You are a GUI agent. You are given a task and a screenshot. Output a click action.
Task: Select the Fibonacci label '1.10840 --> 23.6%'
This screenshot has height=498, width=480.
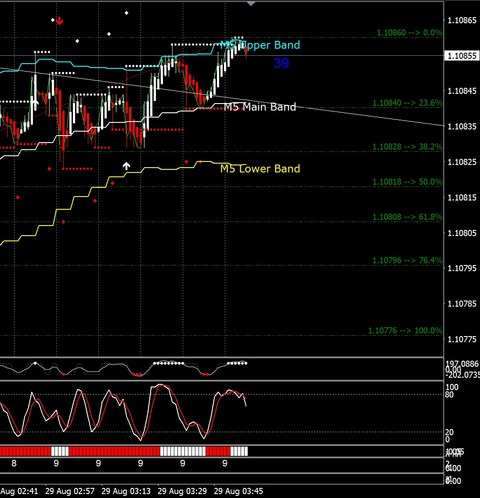click(407, 103)
